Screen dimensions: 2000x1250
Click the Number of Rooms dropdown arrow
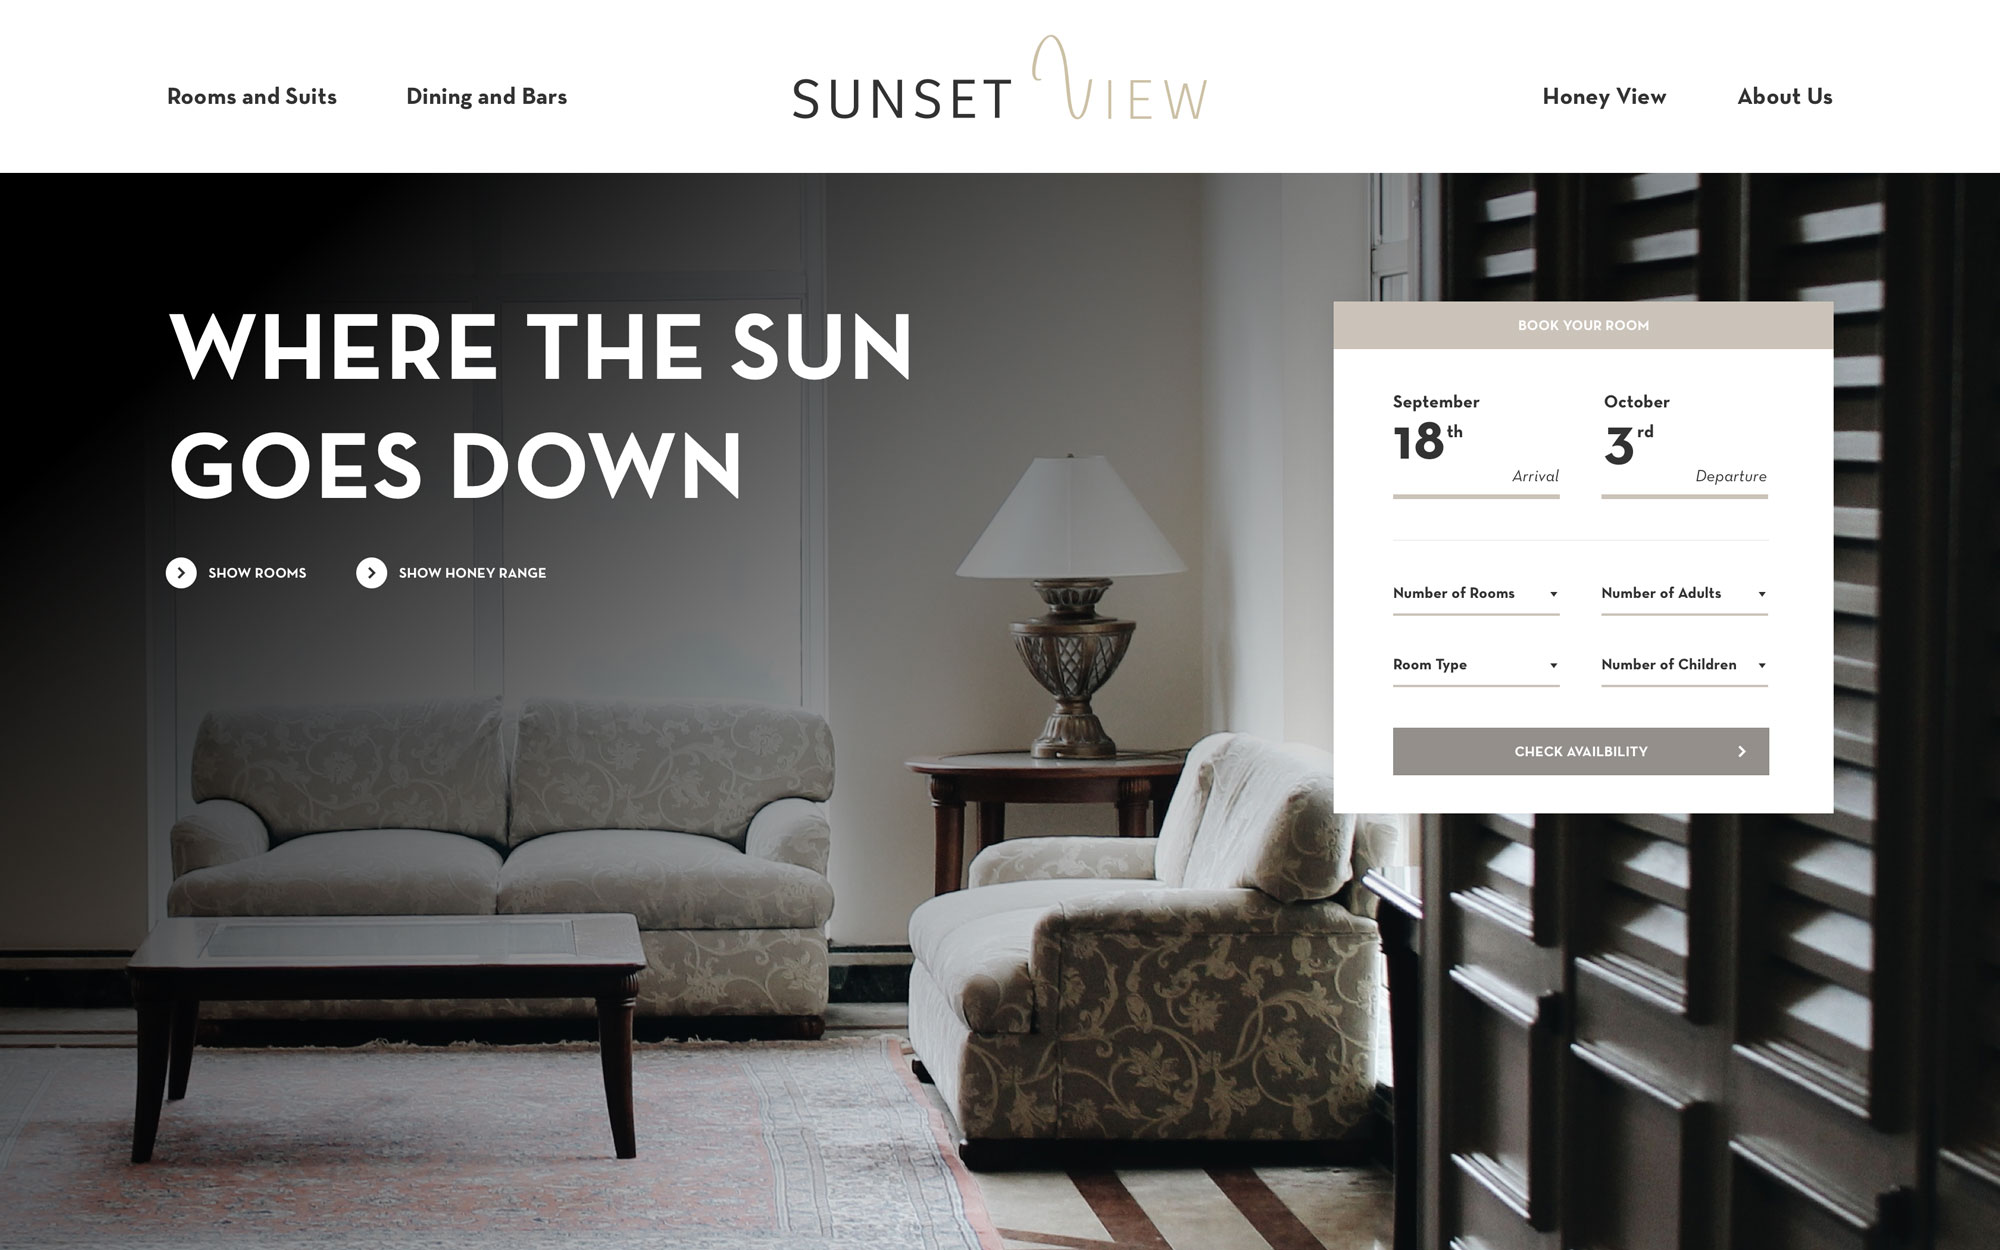pyautogui.click(x=1552, y=593)
